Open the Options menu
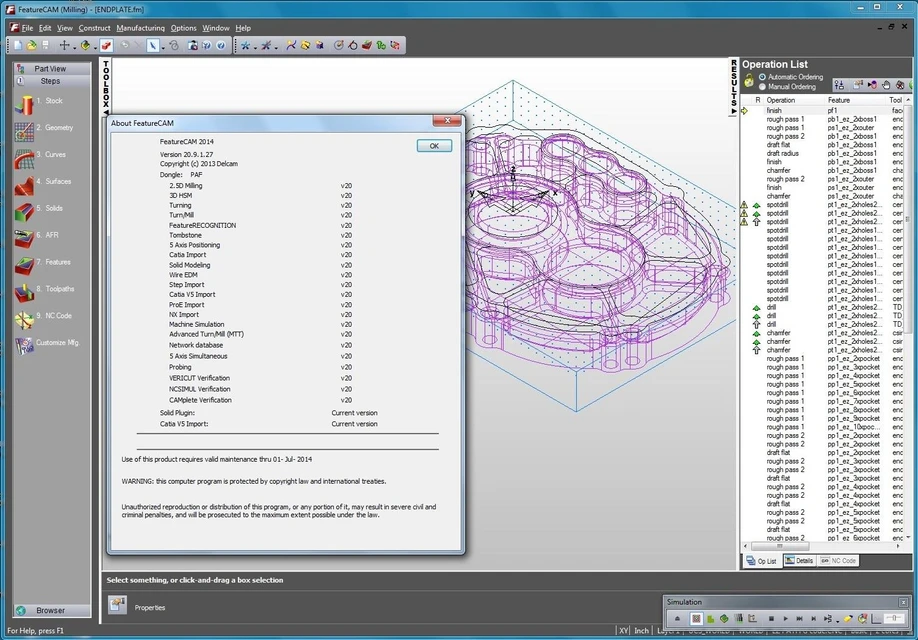The width and height of the screenshot is (918, 640). 183,28
